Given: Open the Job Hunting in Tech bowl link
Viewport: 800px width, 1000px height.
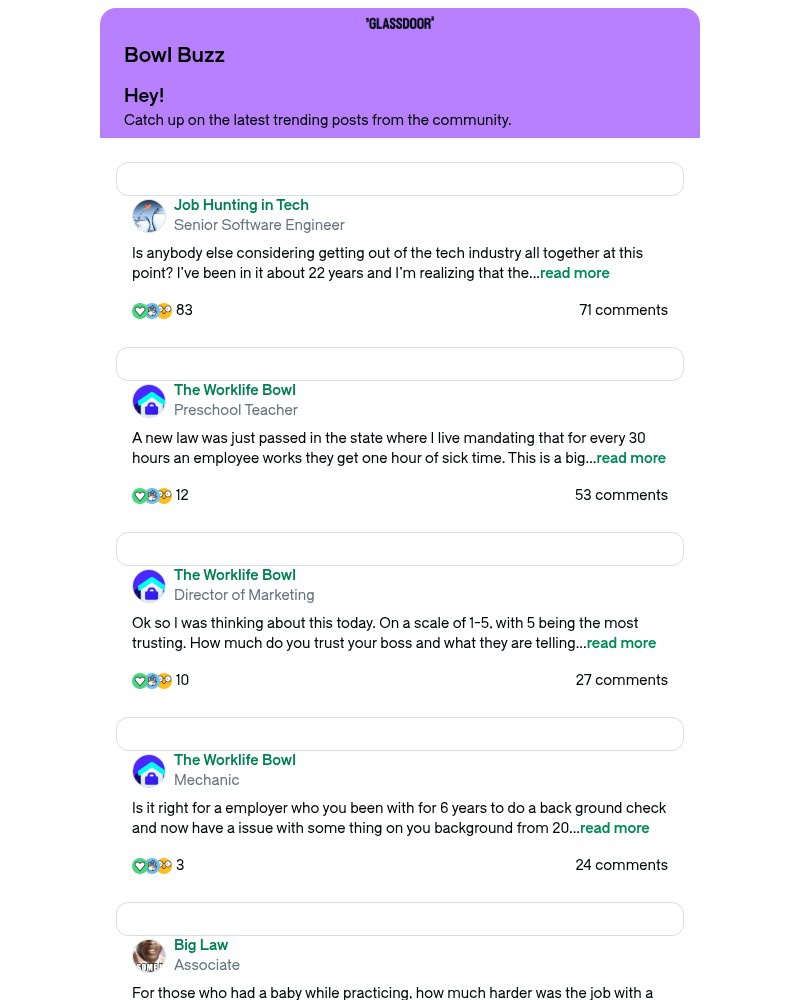Looking at the screenshot, I should (241, 205).
